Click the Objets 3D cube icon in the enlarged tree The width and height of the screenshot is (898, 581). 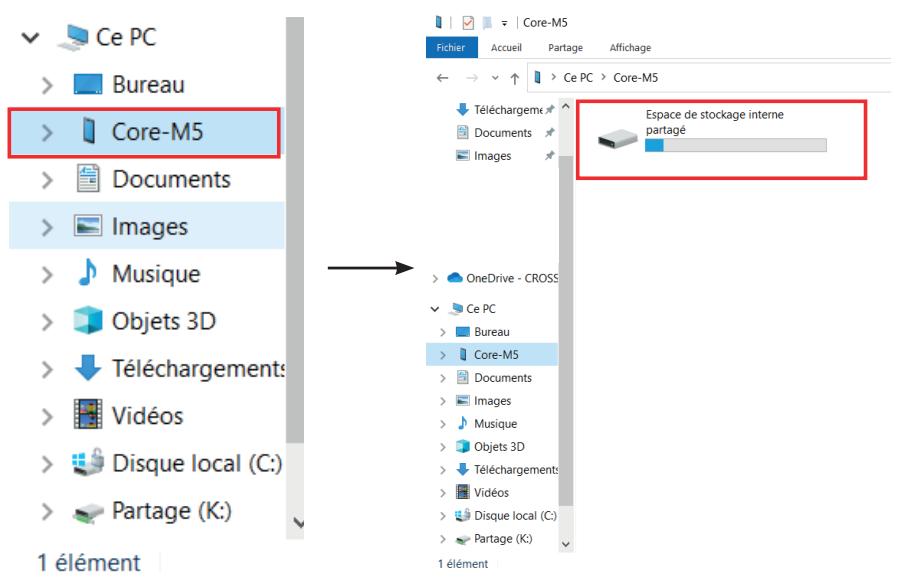click(88, 320)
